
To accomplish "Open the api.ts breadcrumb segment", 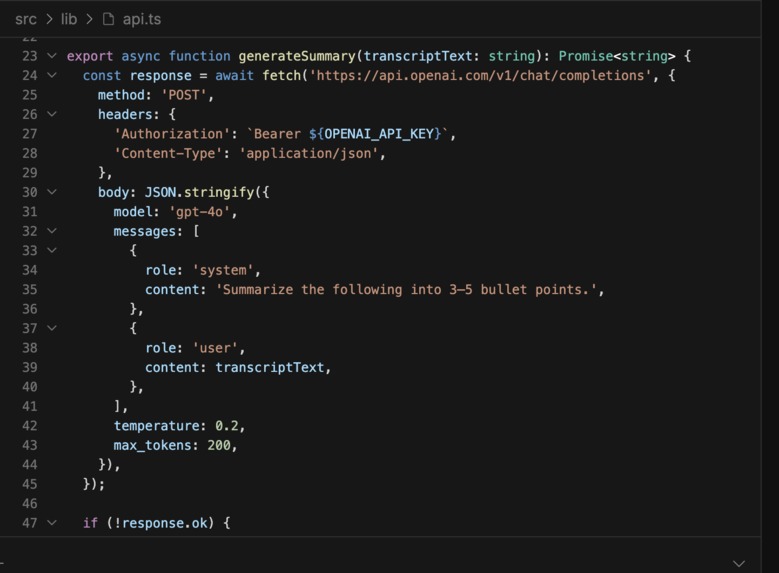I will (x=142, y=19).
